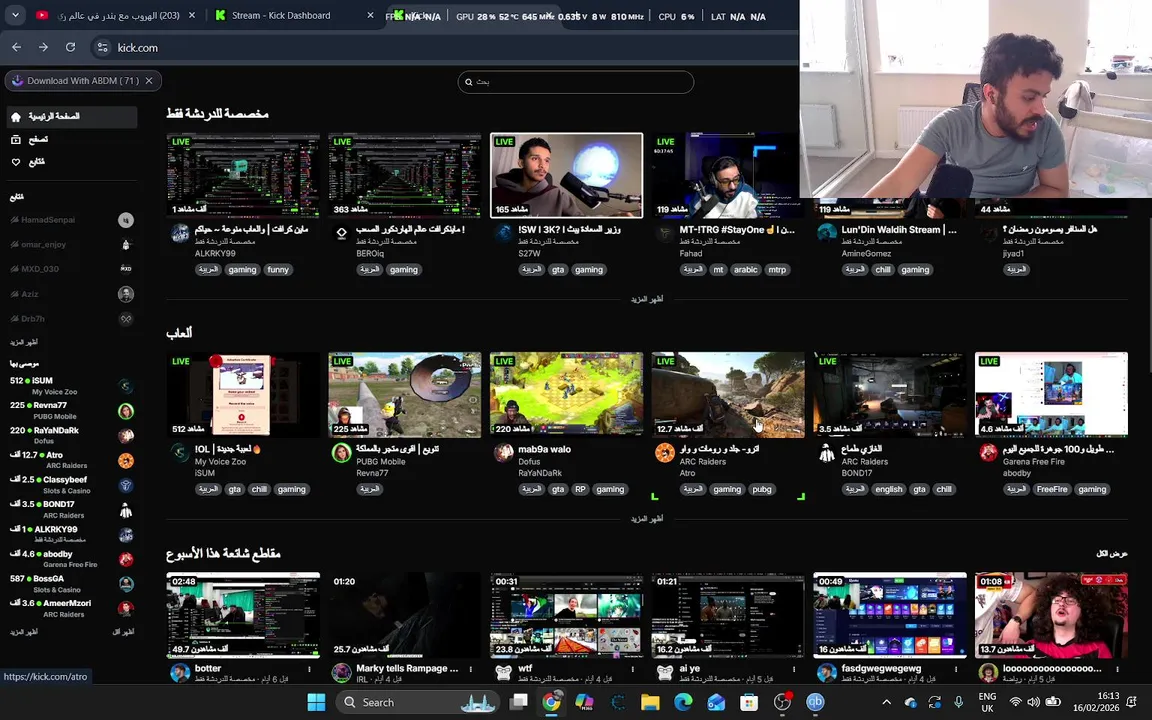Open site information icon beside kick.com
This screenshot has width=1152, height=720.
(x=102, y=47)
